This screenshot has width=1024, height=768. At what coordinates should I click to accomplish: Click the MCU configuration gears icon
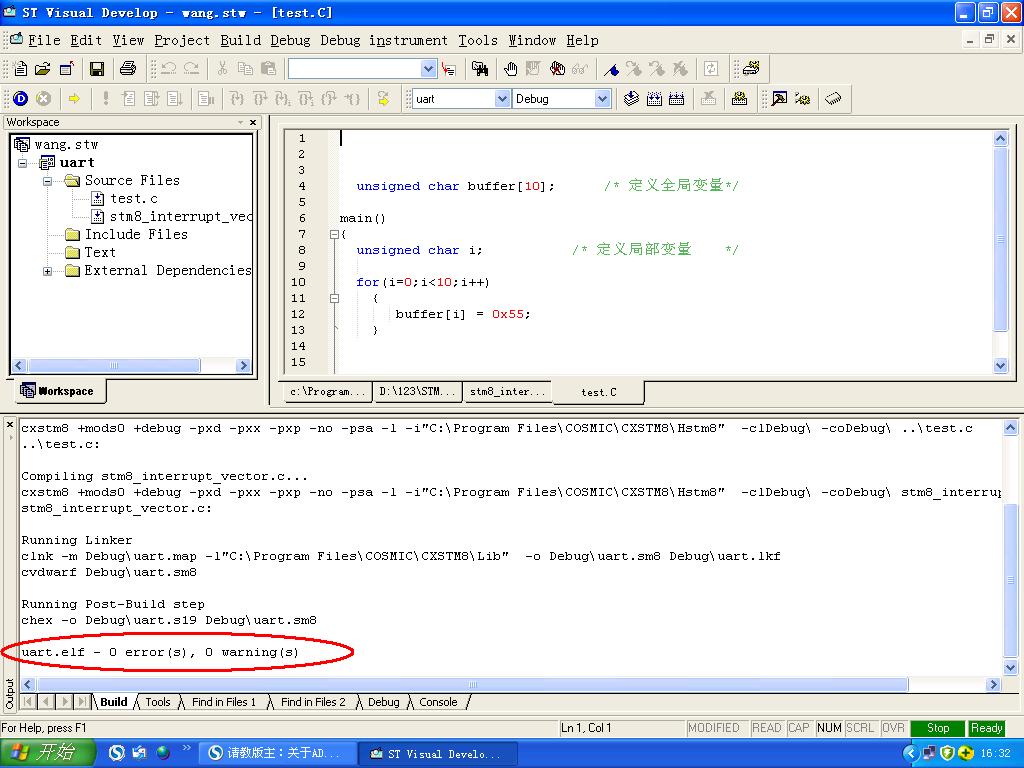(803, 99)
